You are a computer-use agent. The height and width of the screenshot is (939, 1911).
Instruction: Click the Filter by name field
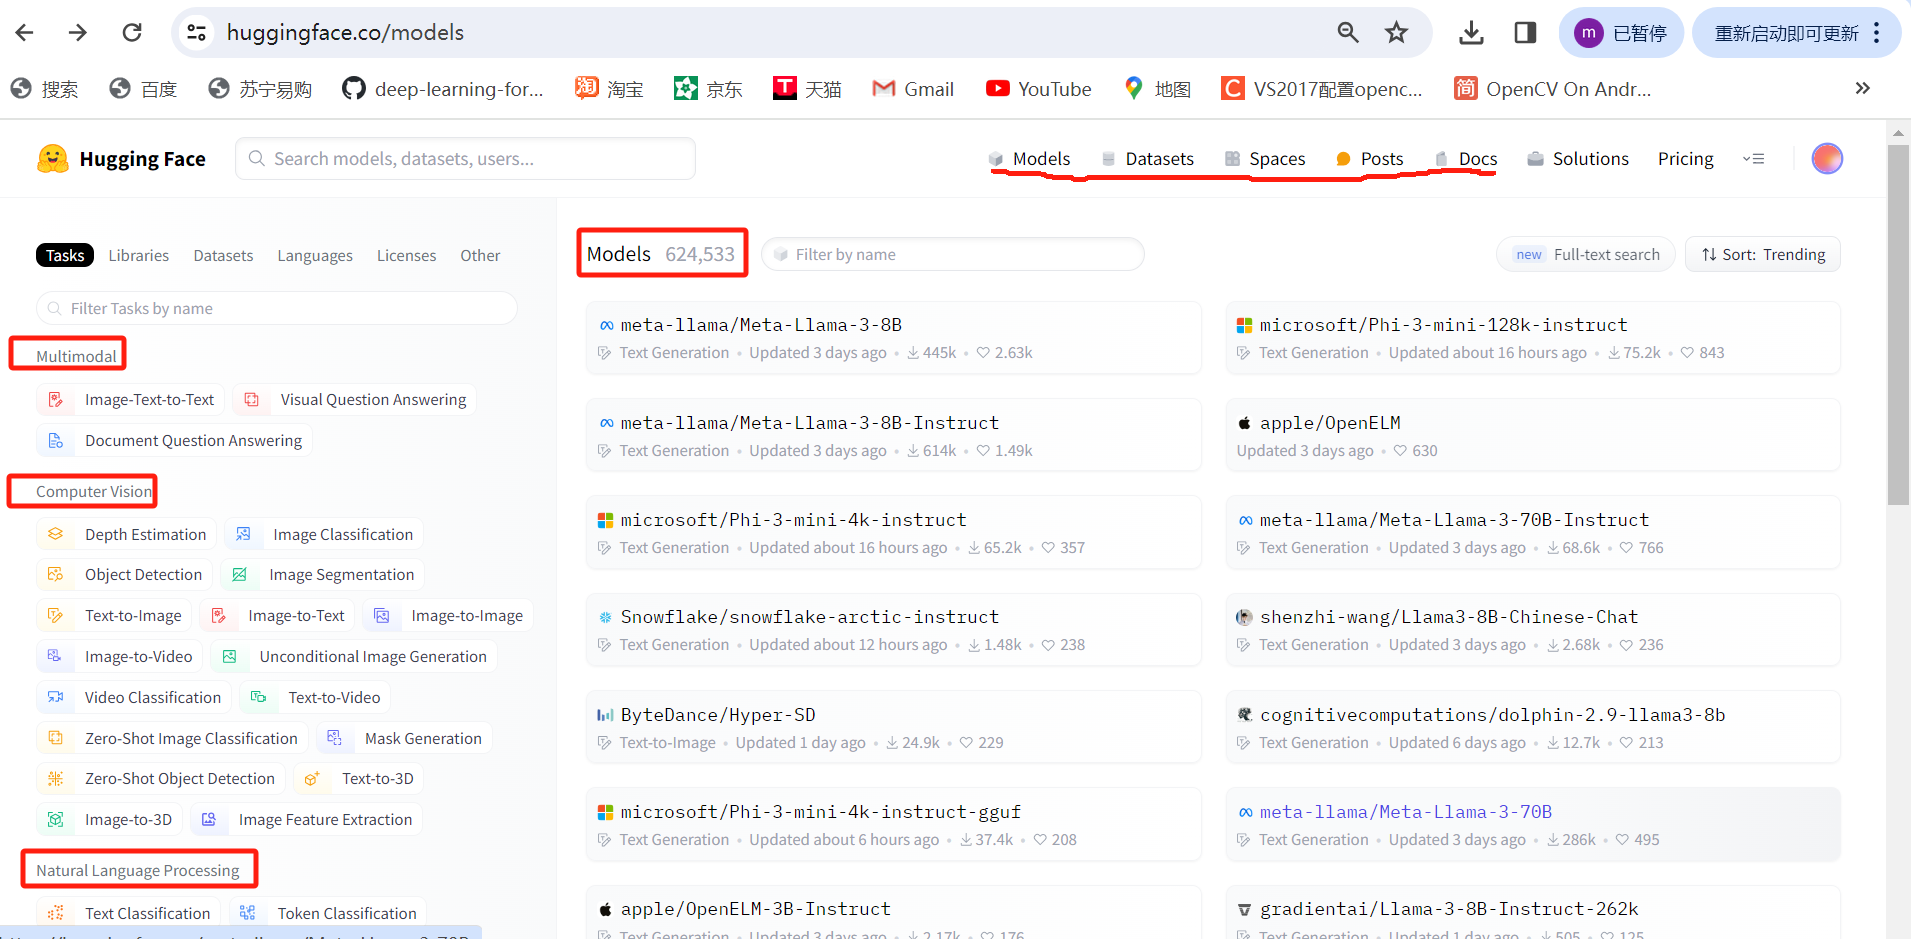pos(953,254)
